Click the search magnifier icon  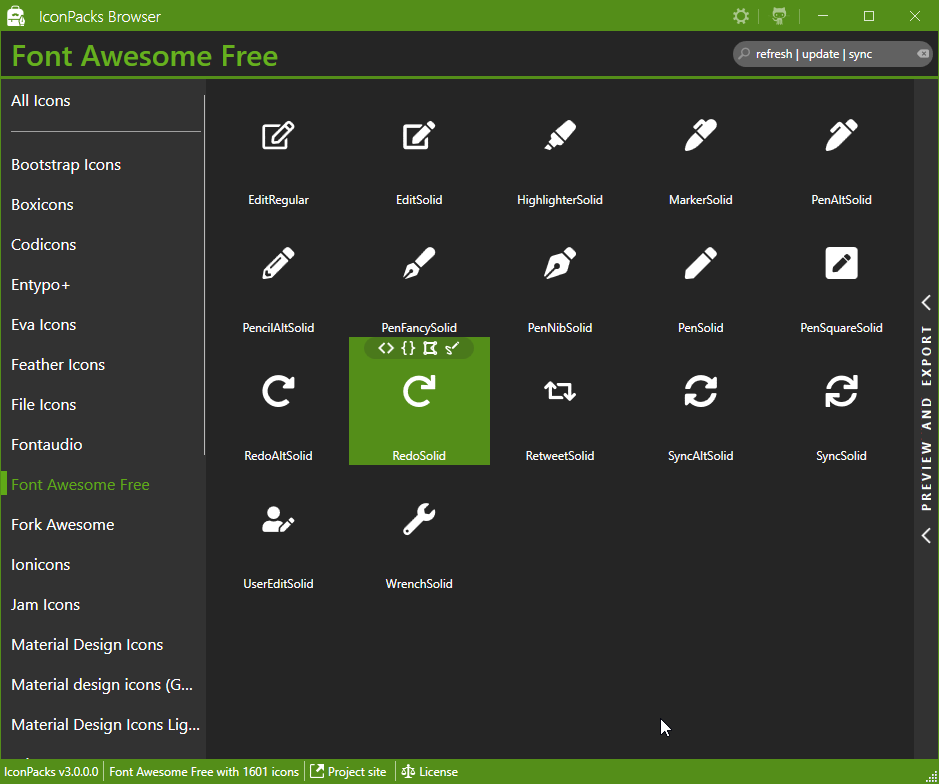pos(744,53)
